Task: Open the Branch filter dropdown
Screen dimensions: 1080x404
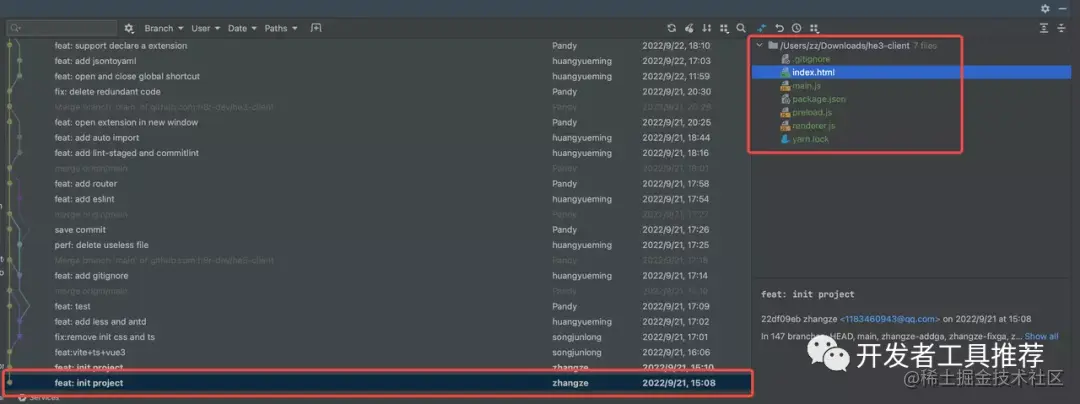Action: (164, 28)
